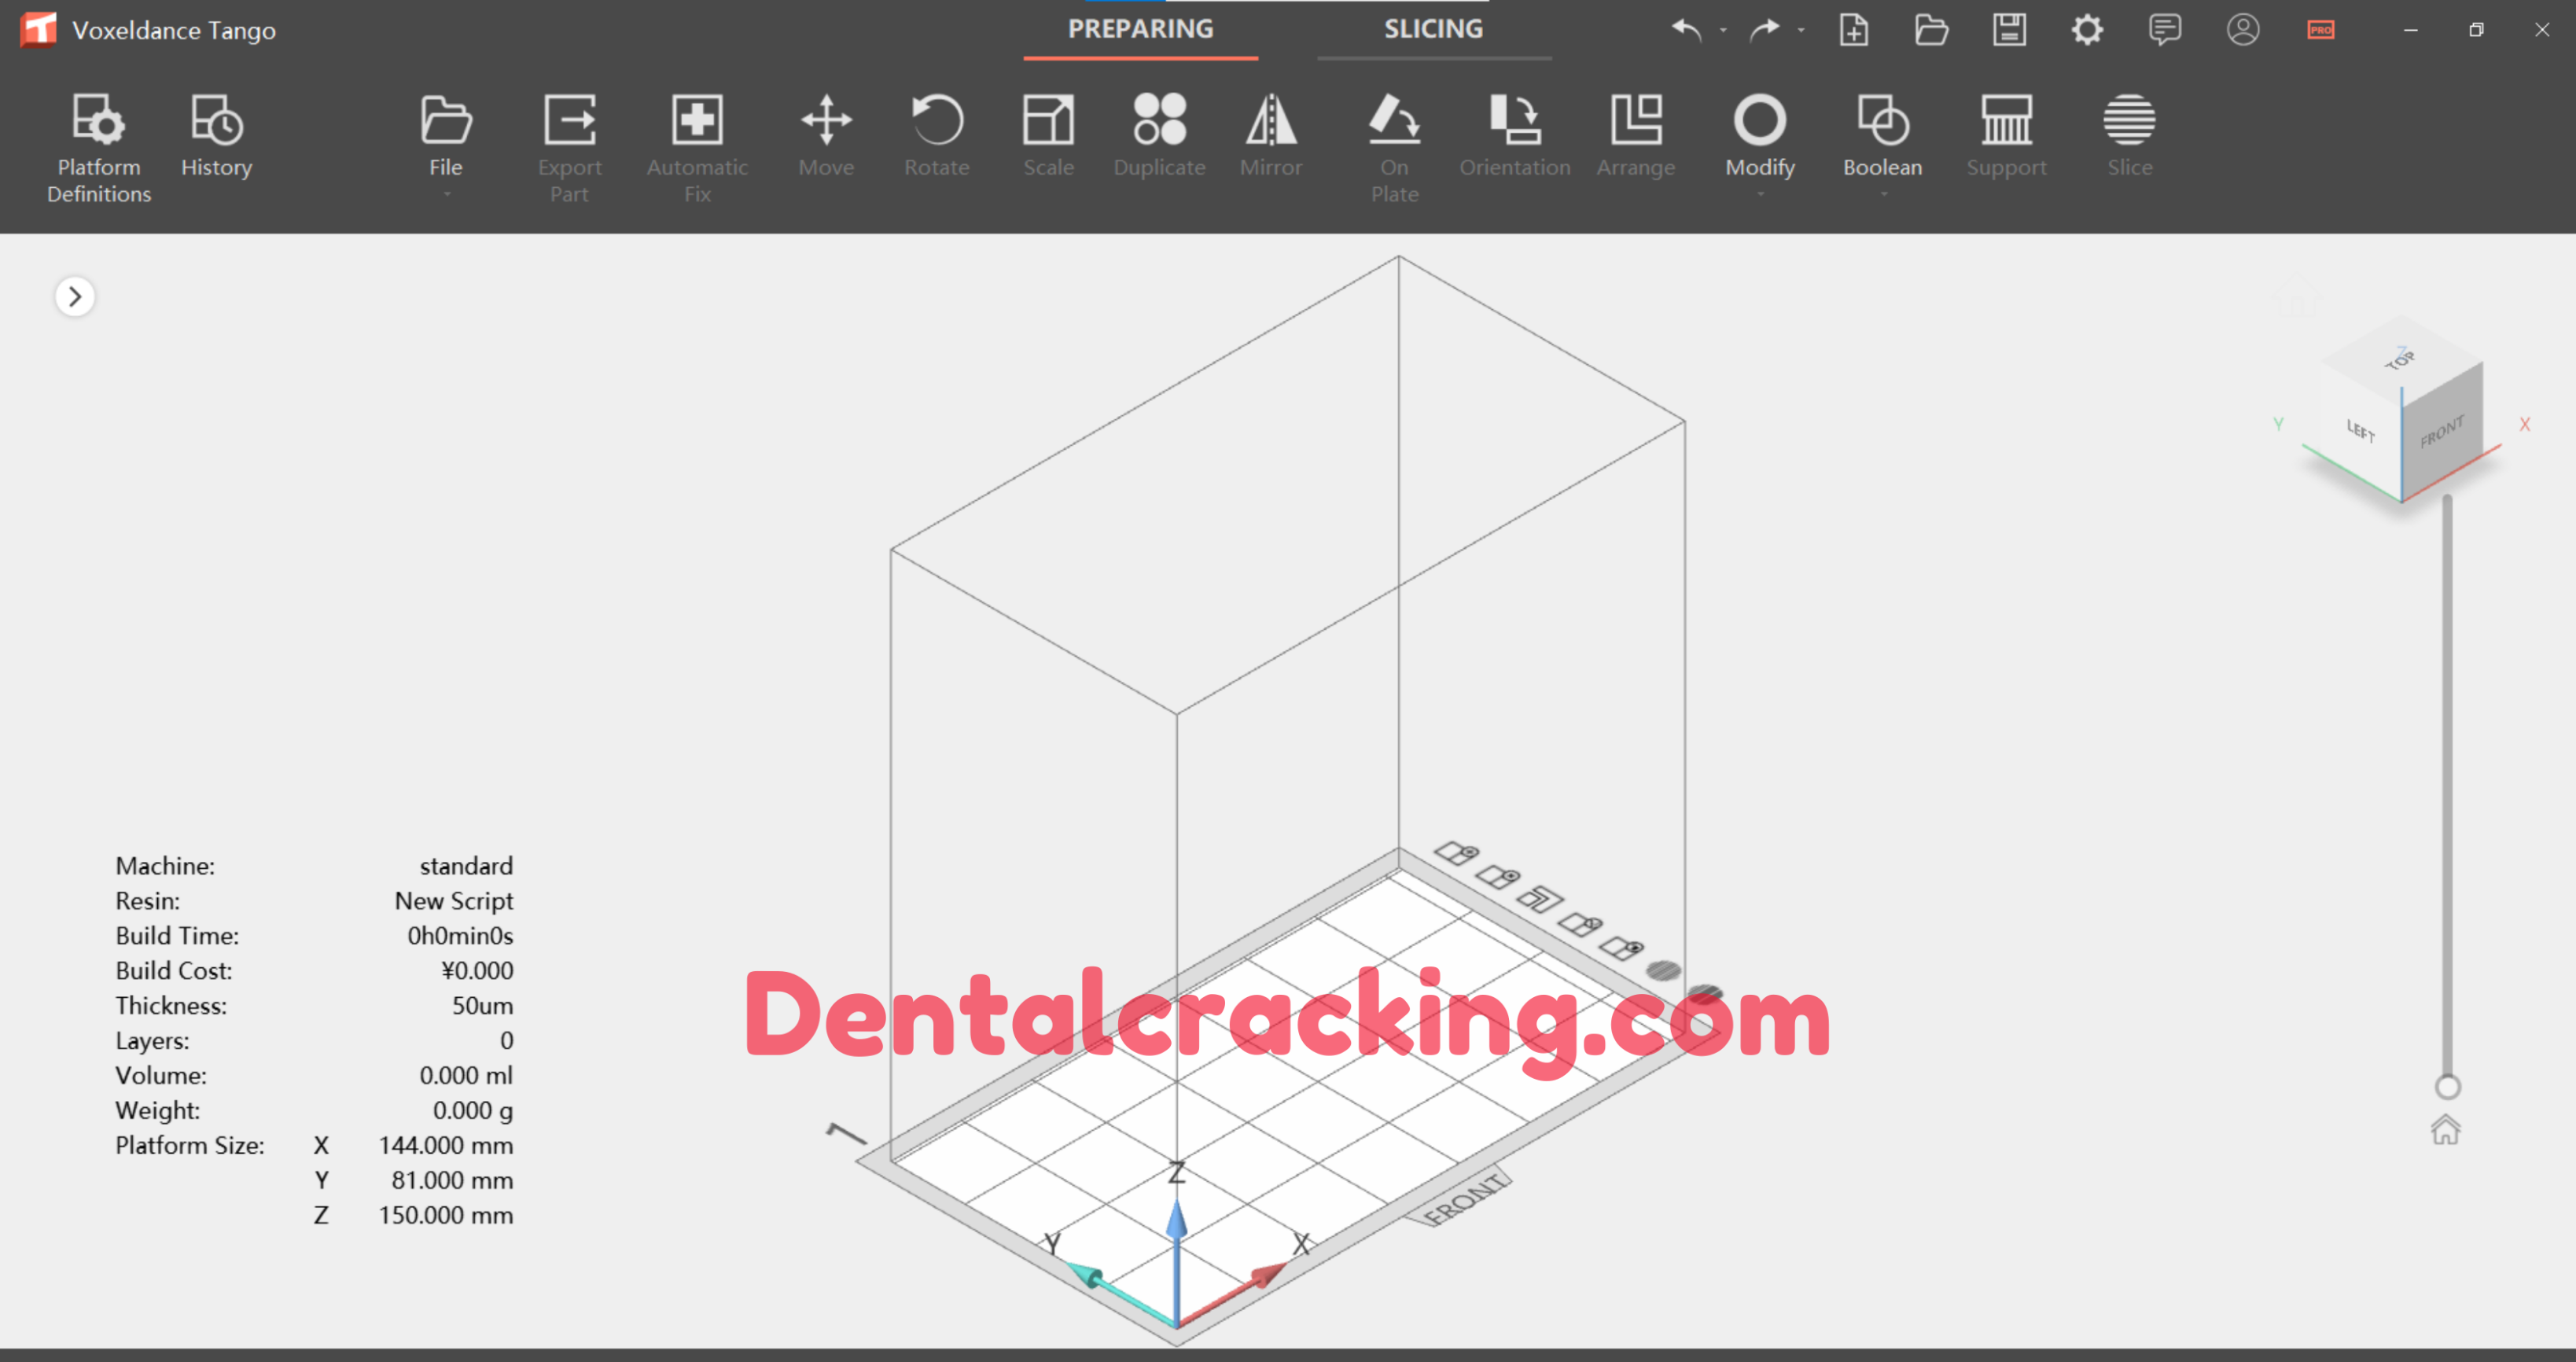This screenshot has height=1362, width=2576.
Task: Click the vertical zoom slider track
Action: click(x=2447, y=785)
